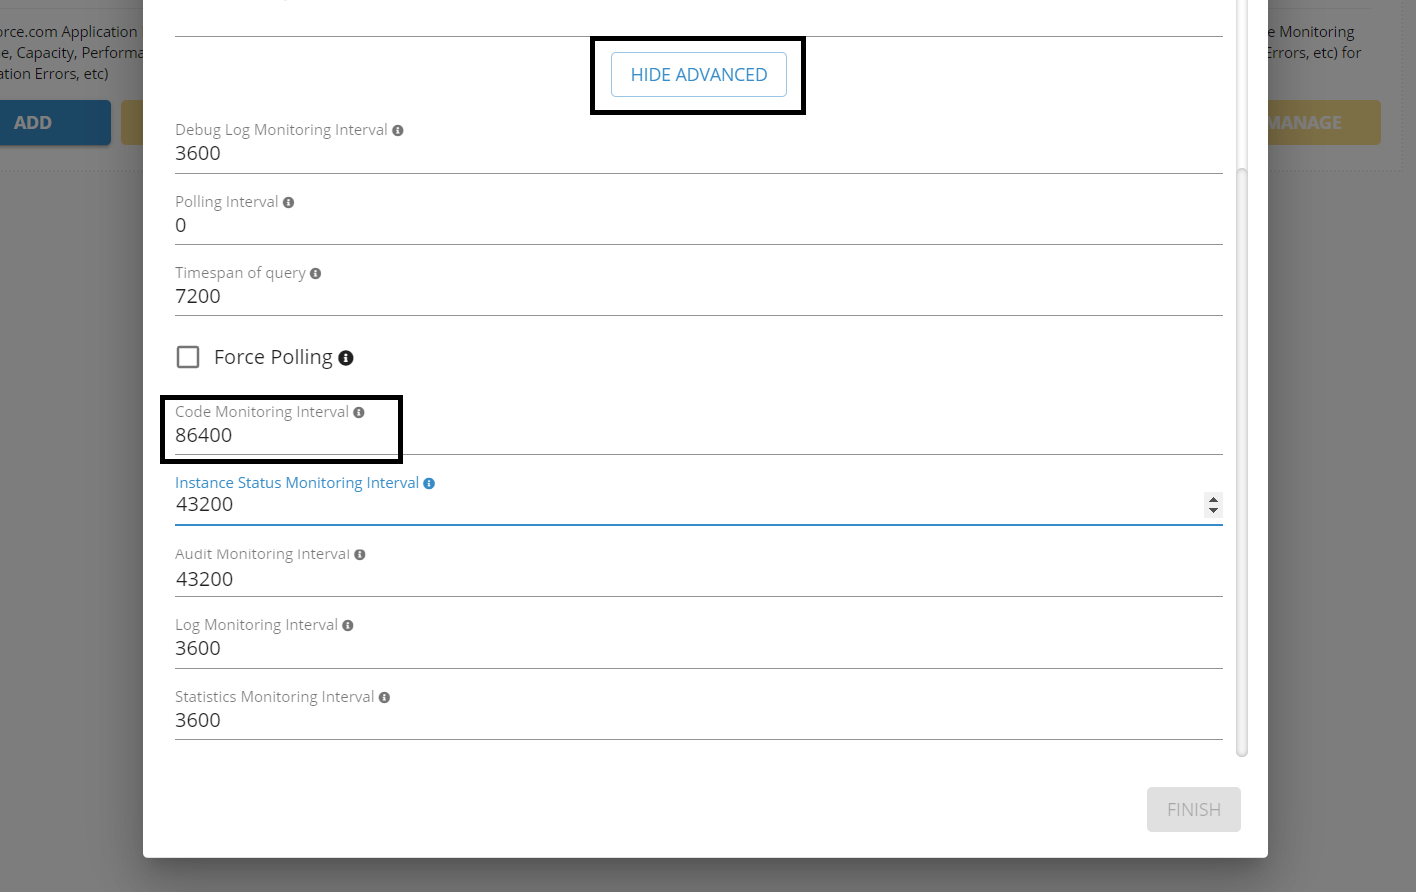This screenshot has height=892, width=1416.
Task: Click the Polling Interval info icon
Action: pyautogui.click(x=288, y=201)
